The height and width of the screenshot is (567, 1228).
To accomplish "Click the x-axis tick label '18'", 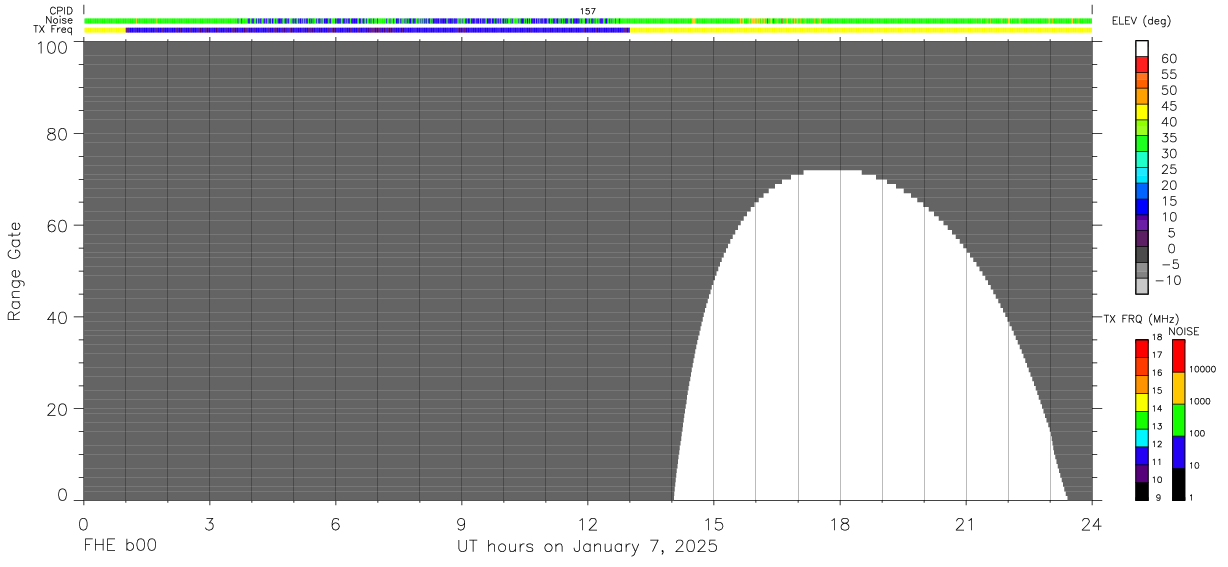I will [840, 524].
